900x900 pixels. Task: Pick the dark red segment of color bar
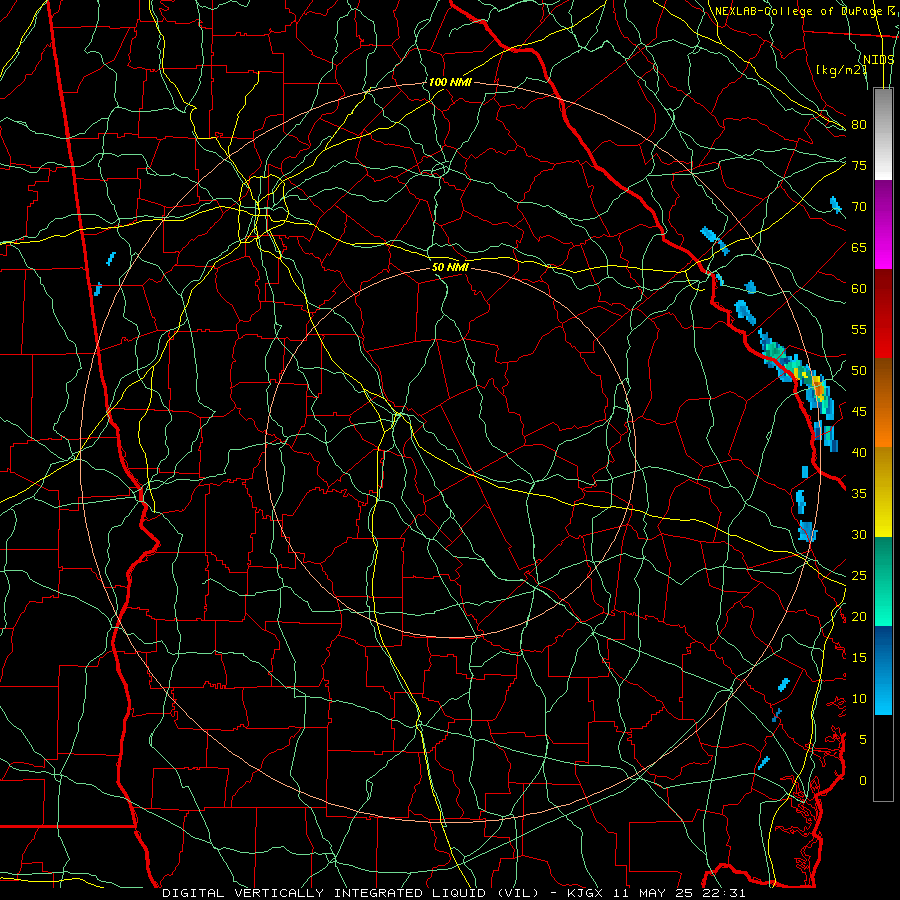883,314
